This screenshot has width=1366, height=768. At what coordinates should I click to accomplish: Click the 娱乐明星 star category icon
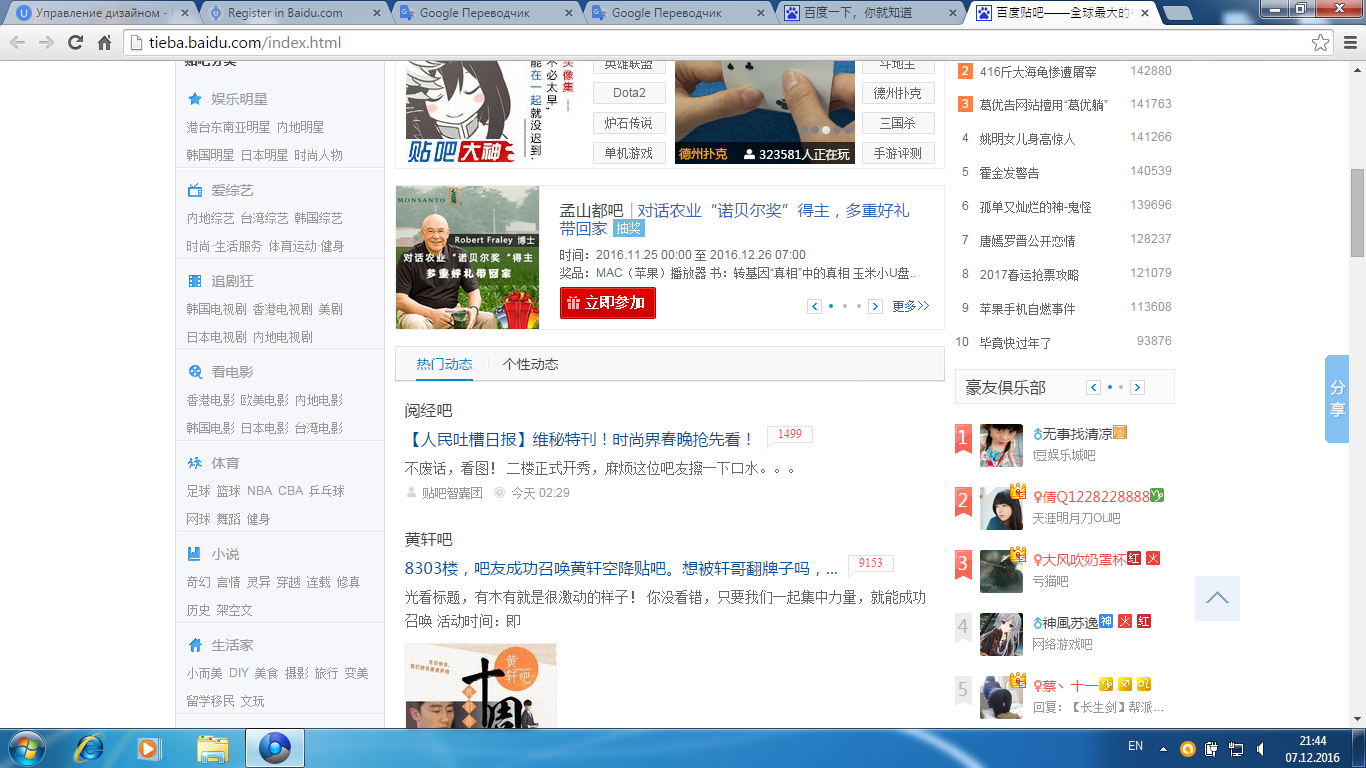click(195, 99)
